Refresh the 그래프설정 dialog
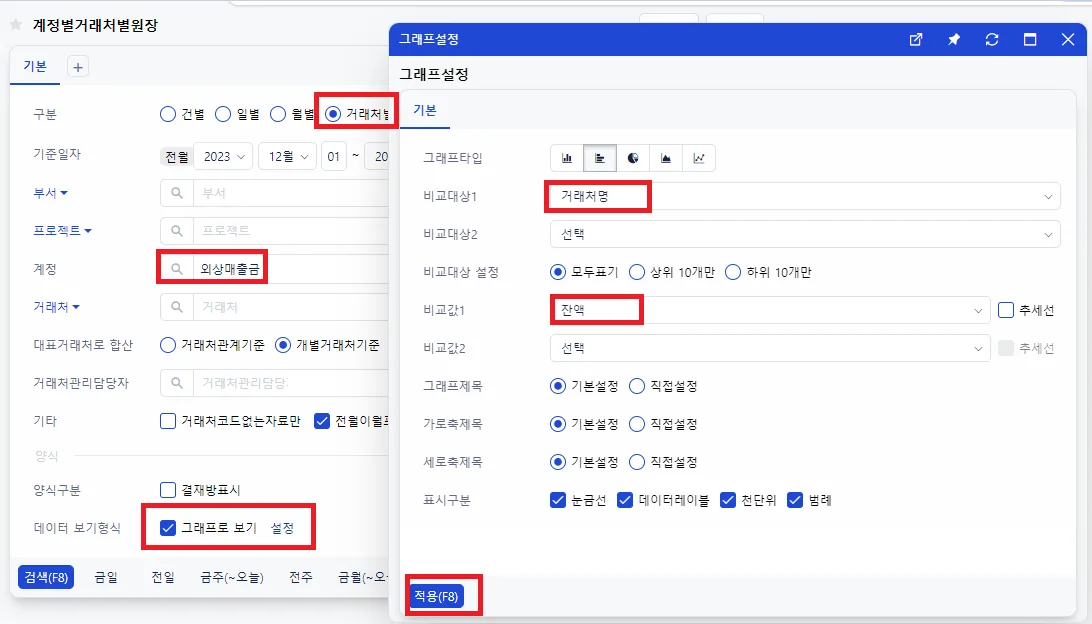Viewport: 1092px width, 624px height. pyautogui.click(x=992, y=40)
